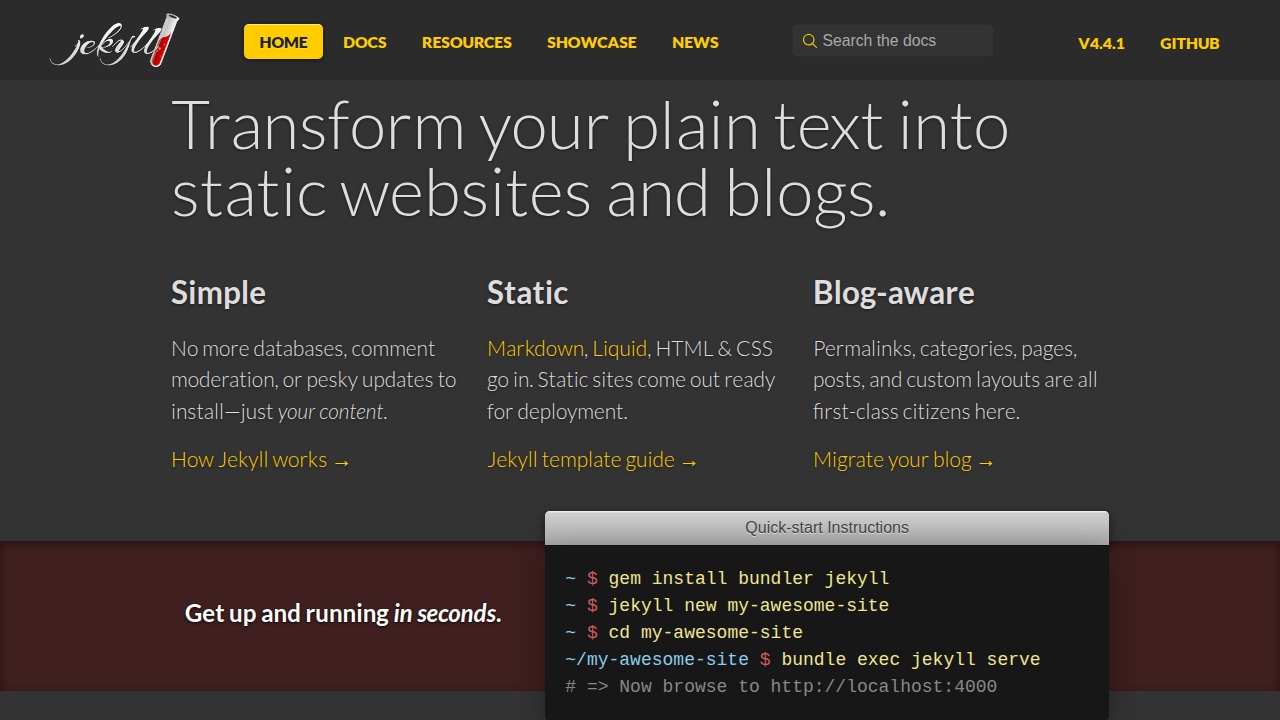This screenshot has width=1280, height=720.
Task: Open the V4.4.1 release link
Action: 1101,43
